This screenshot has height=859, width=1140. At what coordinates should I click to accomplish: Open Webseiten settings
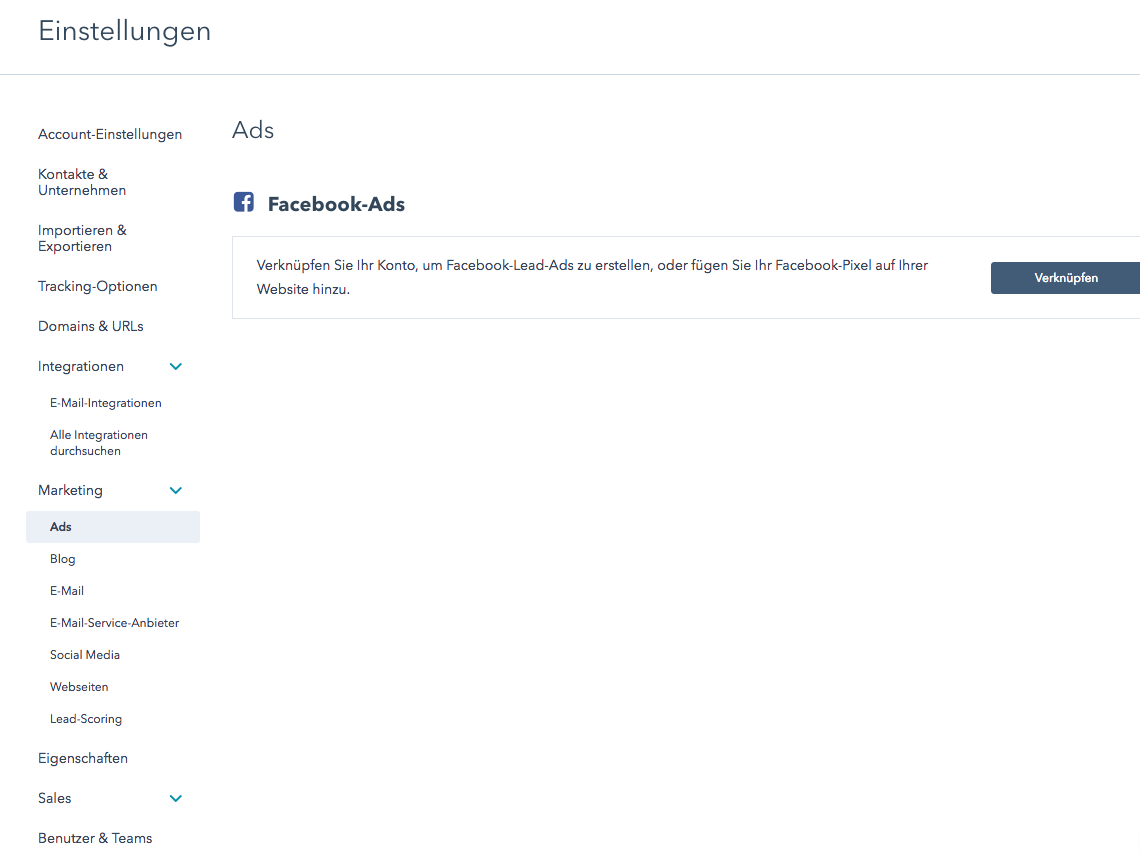[79, 687]
